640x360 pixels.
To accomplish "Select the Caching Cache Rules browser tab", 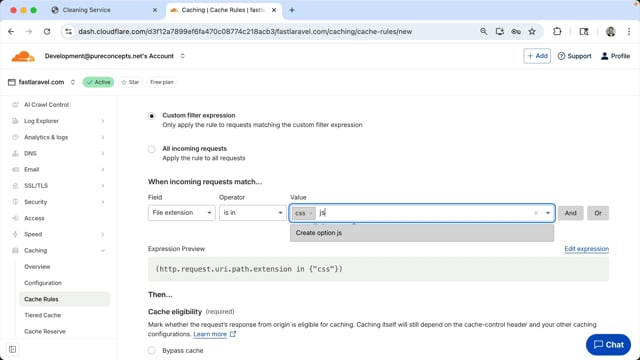I will pos(223,10).
